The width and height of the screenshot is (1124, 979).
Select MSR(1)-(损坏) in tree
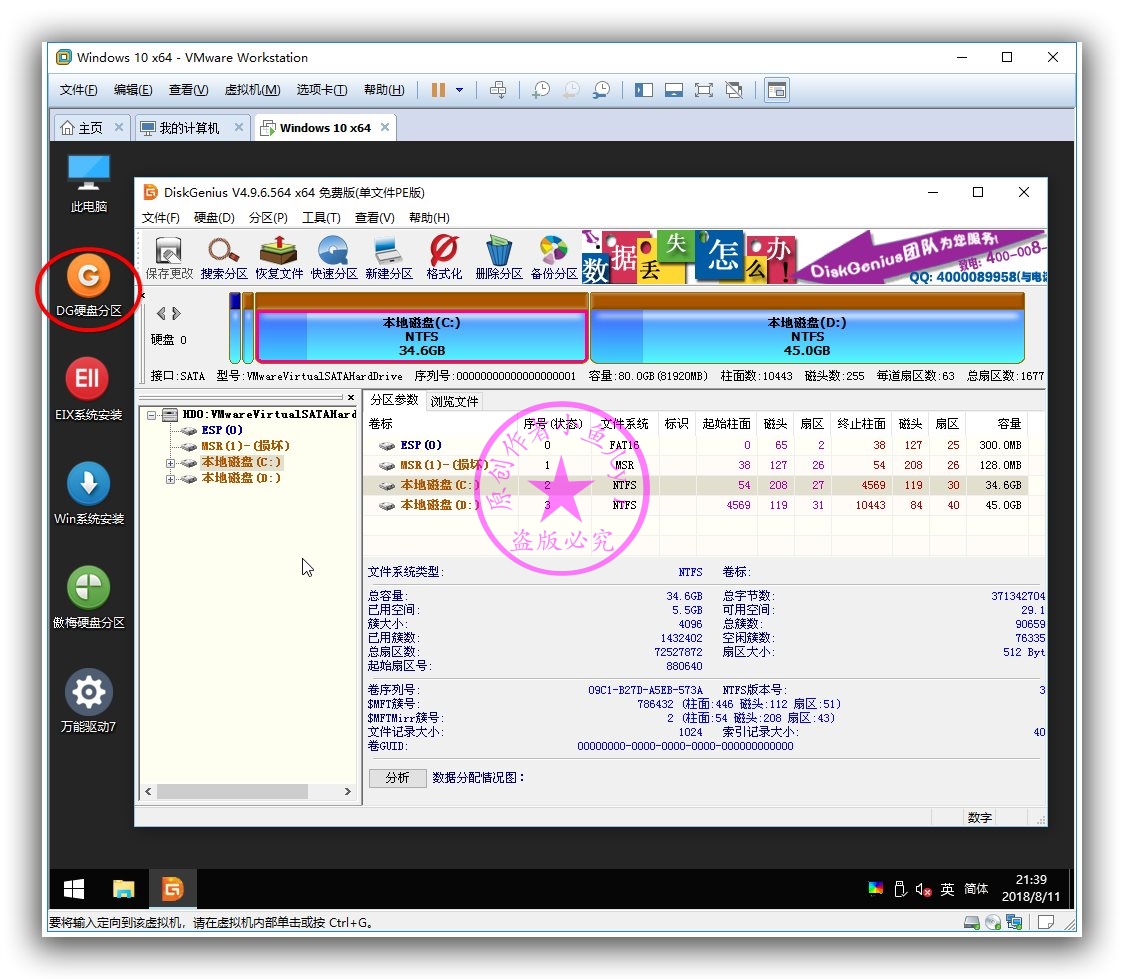click(x=244, y=446)
